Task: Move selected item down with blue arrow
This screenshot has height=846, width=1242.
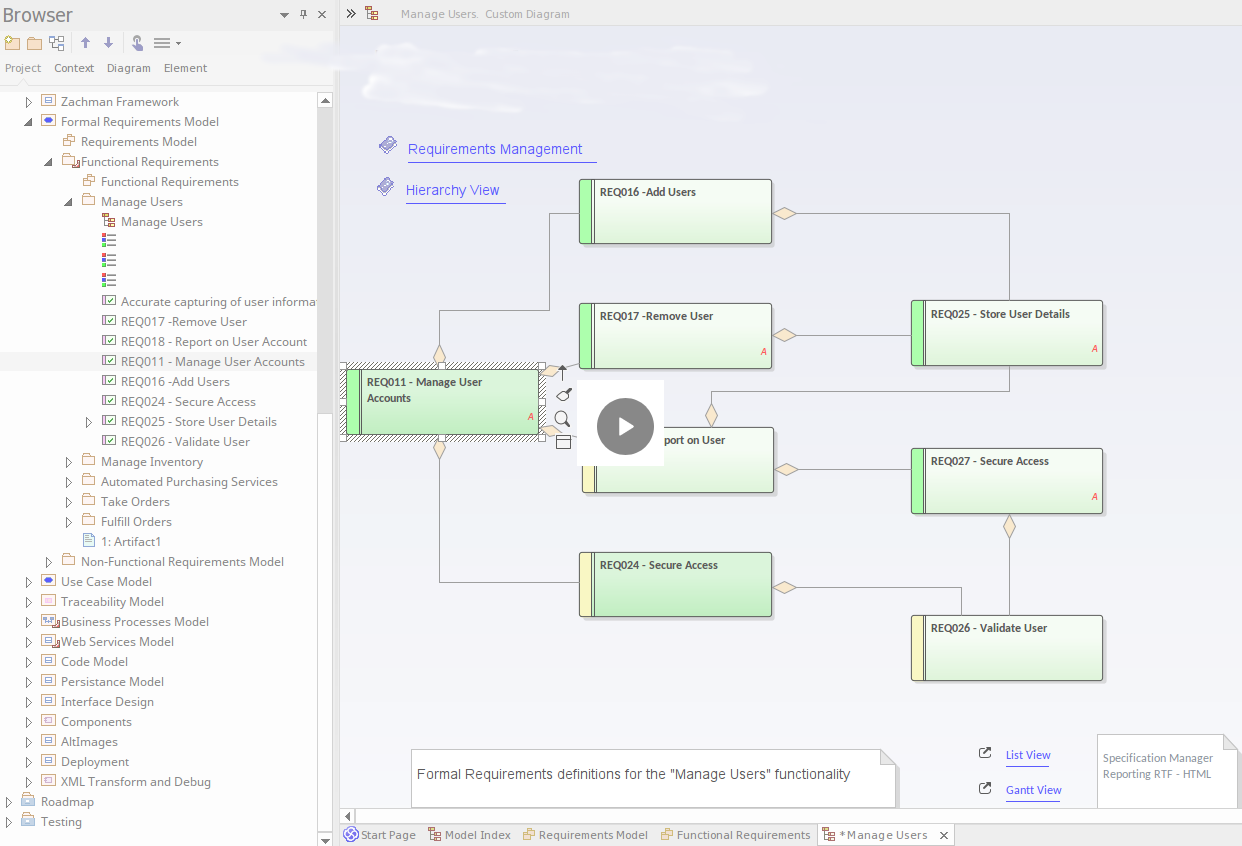Action: pos(109,43)
